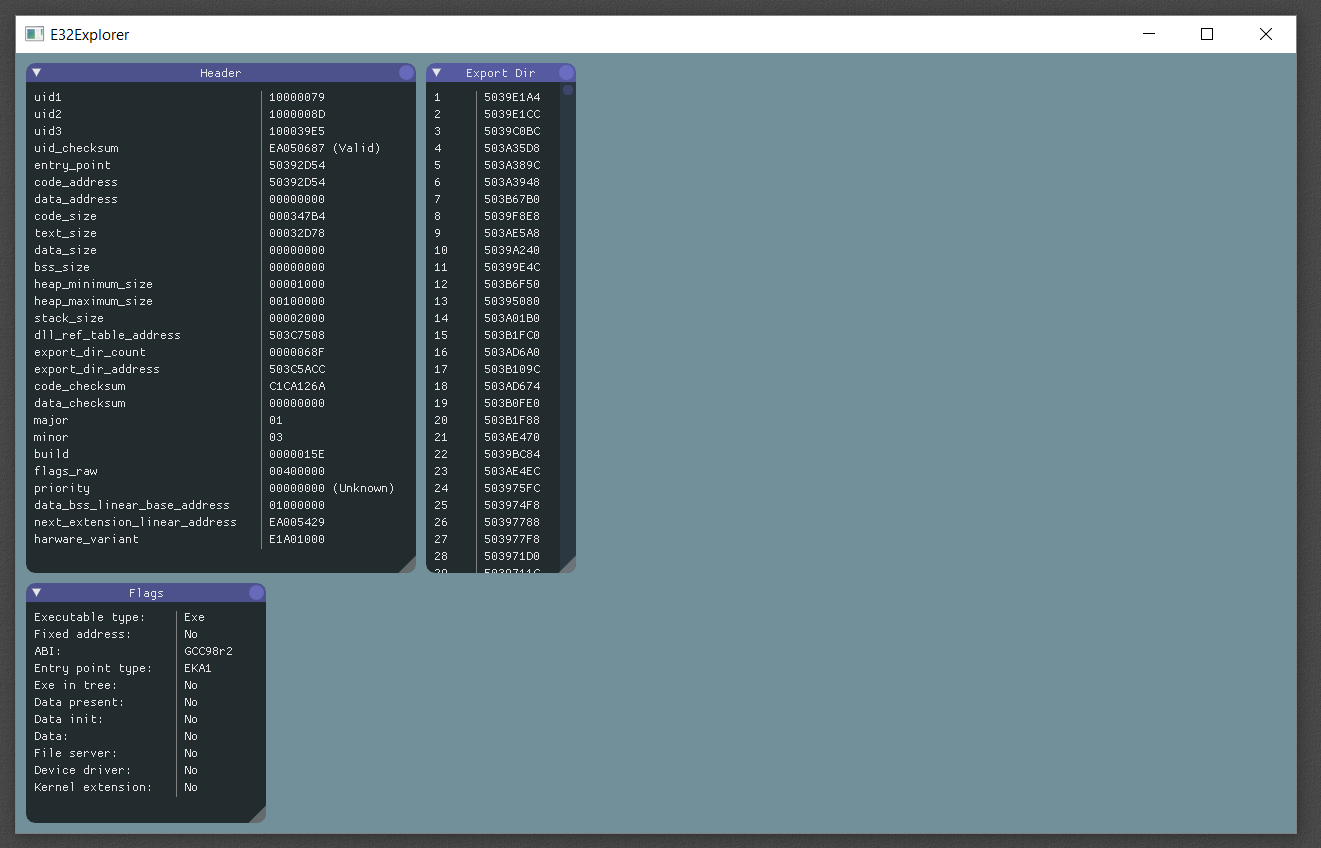Select export_dir_address value 503C5ACC
The image size is (1321, 848).
pos(297,369)
